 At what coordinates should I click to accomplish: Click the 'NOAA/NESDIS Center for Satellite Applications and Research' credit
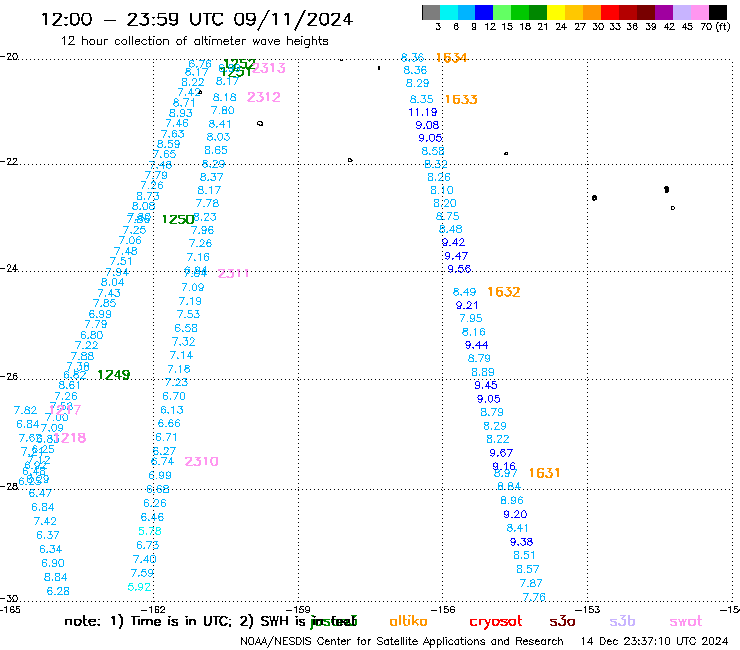402,642
